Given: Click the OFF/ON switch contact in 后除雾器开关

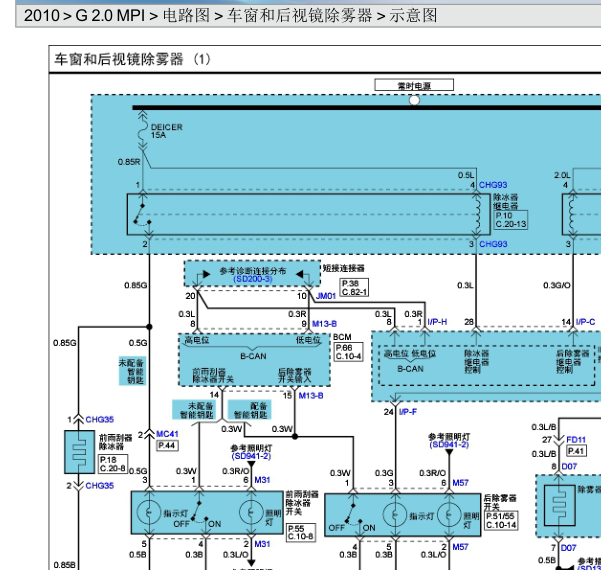Looking at the screenshot, I should pos(353,514).
